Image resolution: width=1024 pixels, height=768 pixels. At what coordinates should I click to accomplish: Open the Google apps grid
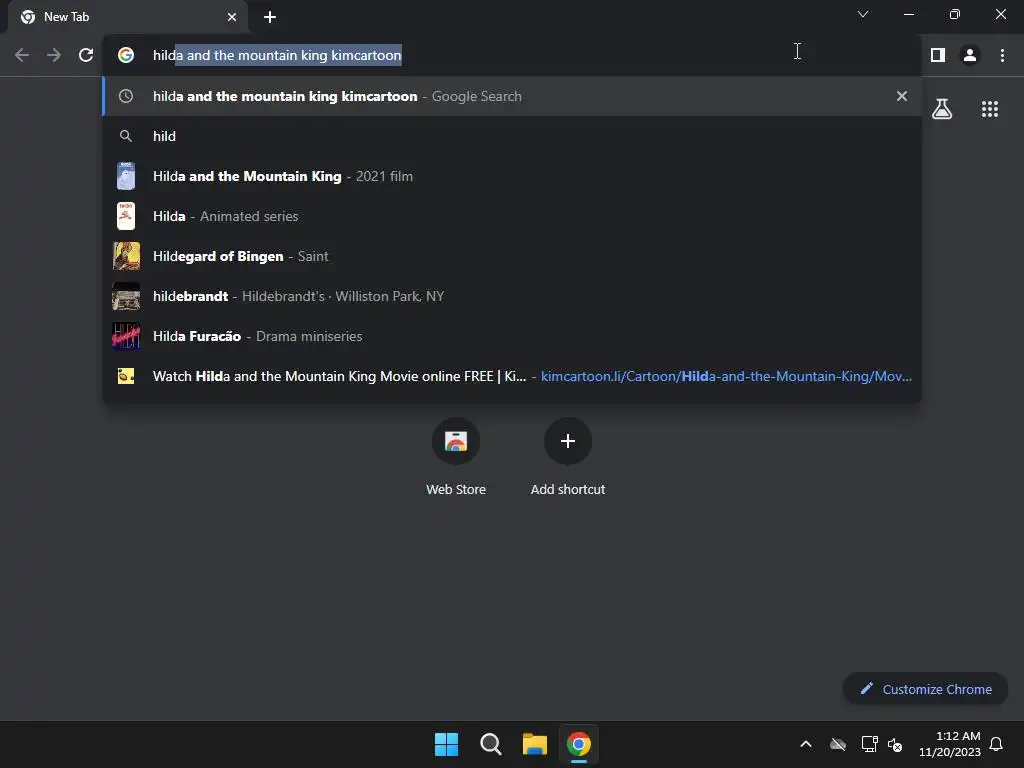pyautogui.click(x=990, y=109)
